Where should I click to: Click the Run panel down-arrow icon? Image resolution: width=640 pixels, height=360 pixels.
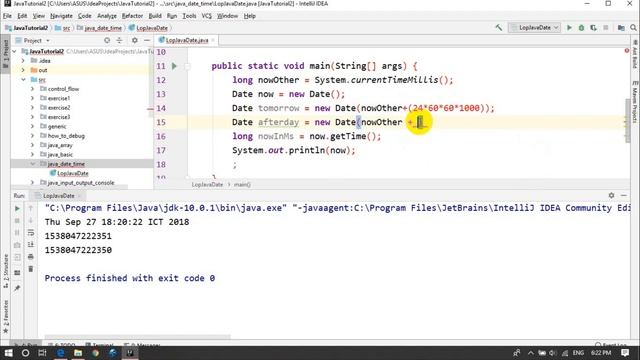31,220
